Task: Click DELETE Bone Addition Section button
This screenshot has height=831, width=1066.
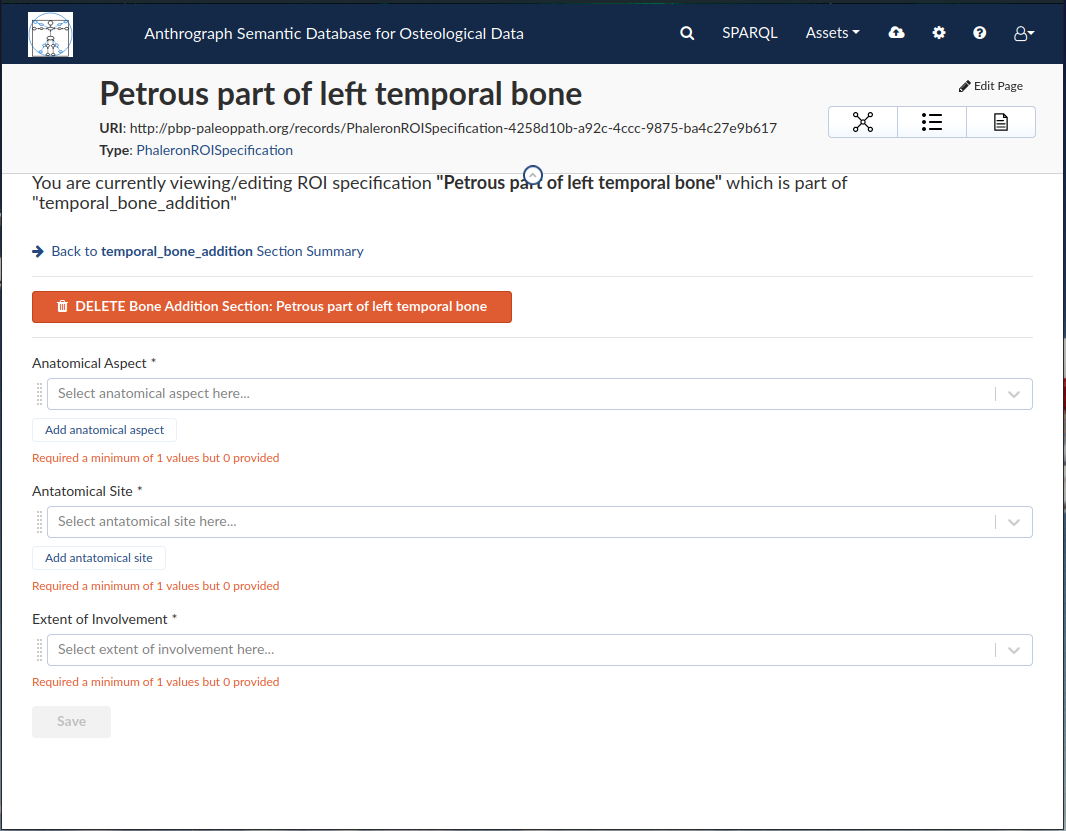Action: tap(271, 307)
